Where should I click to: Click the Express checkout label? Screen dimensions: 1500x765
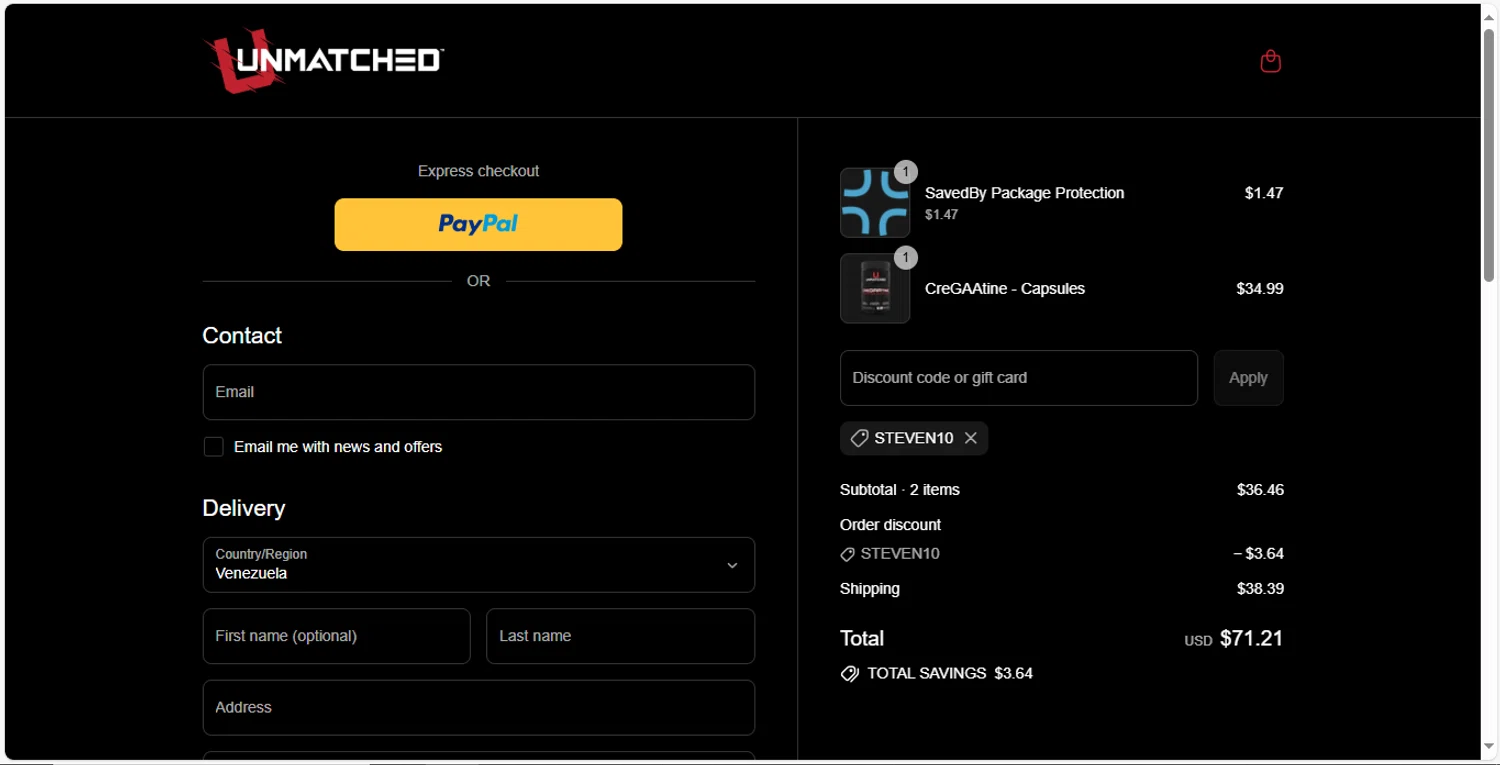click(478, 171)
